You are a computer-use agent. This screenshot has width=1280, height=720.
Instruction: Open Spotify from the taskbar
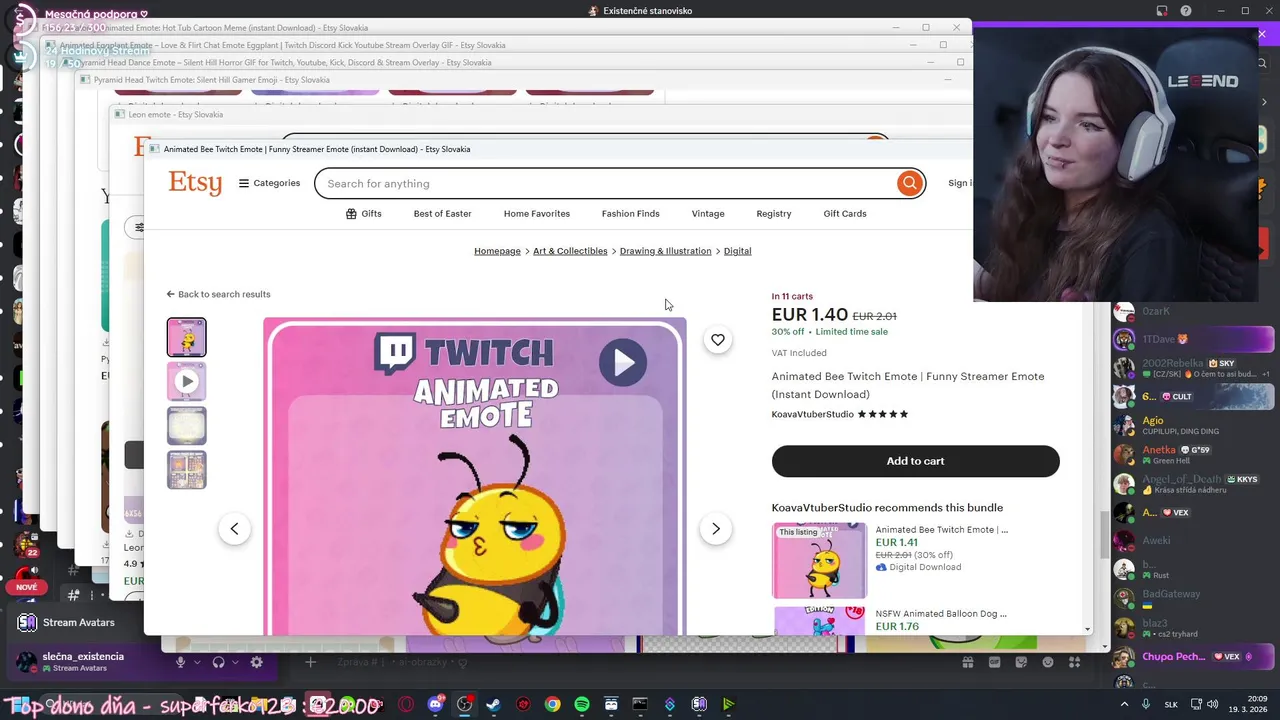581,704
